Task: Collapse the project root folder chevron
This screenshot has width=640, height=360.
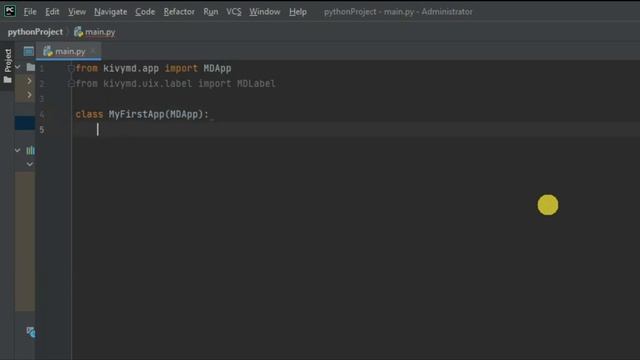Action: 18,67
